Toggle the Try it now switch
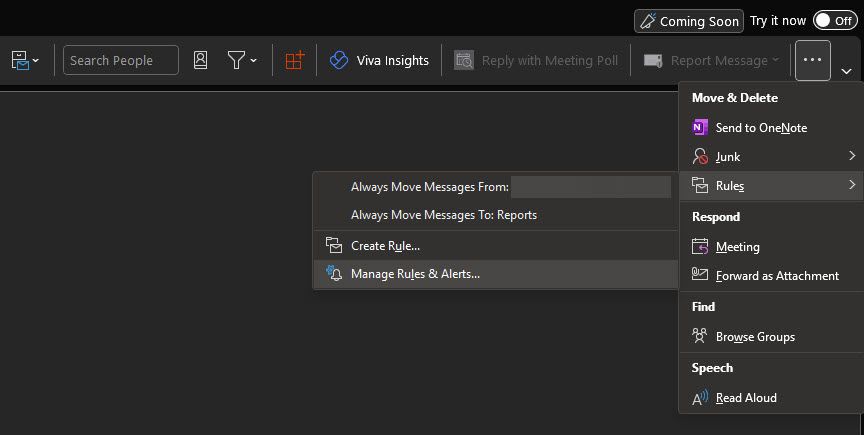Viewport: 864px width, 435px height. 835,20
